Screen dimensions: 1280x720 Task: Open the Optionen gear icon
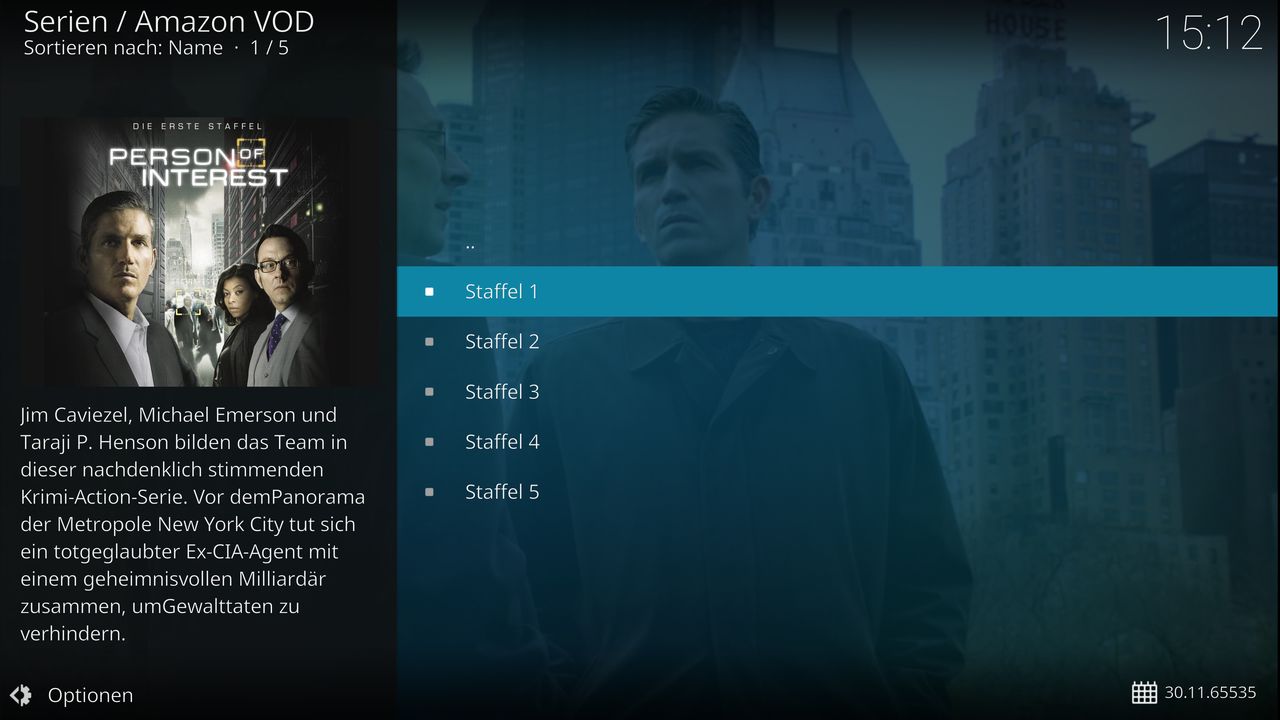20,695
